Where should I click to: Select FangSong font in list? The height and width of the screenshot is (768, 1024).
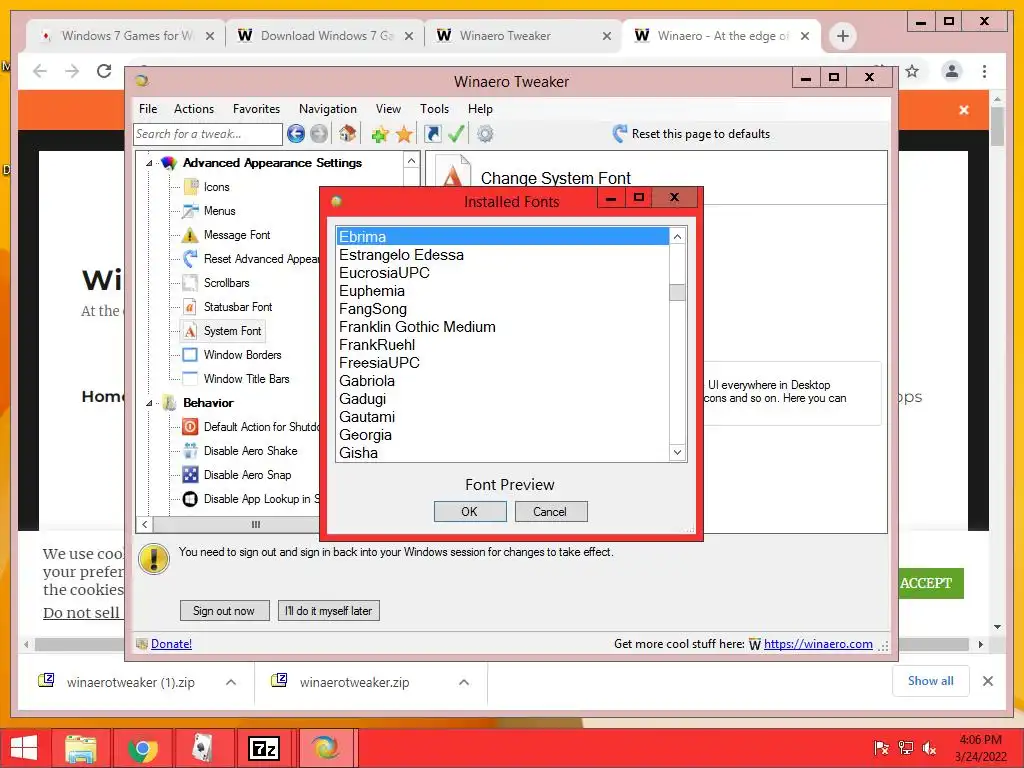502,309
